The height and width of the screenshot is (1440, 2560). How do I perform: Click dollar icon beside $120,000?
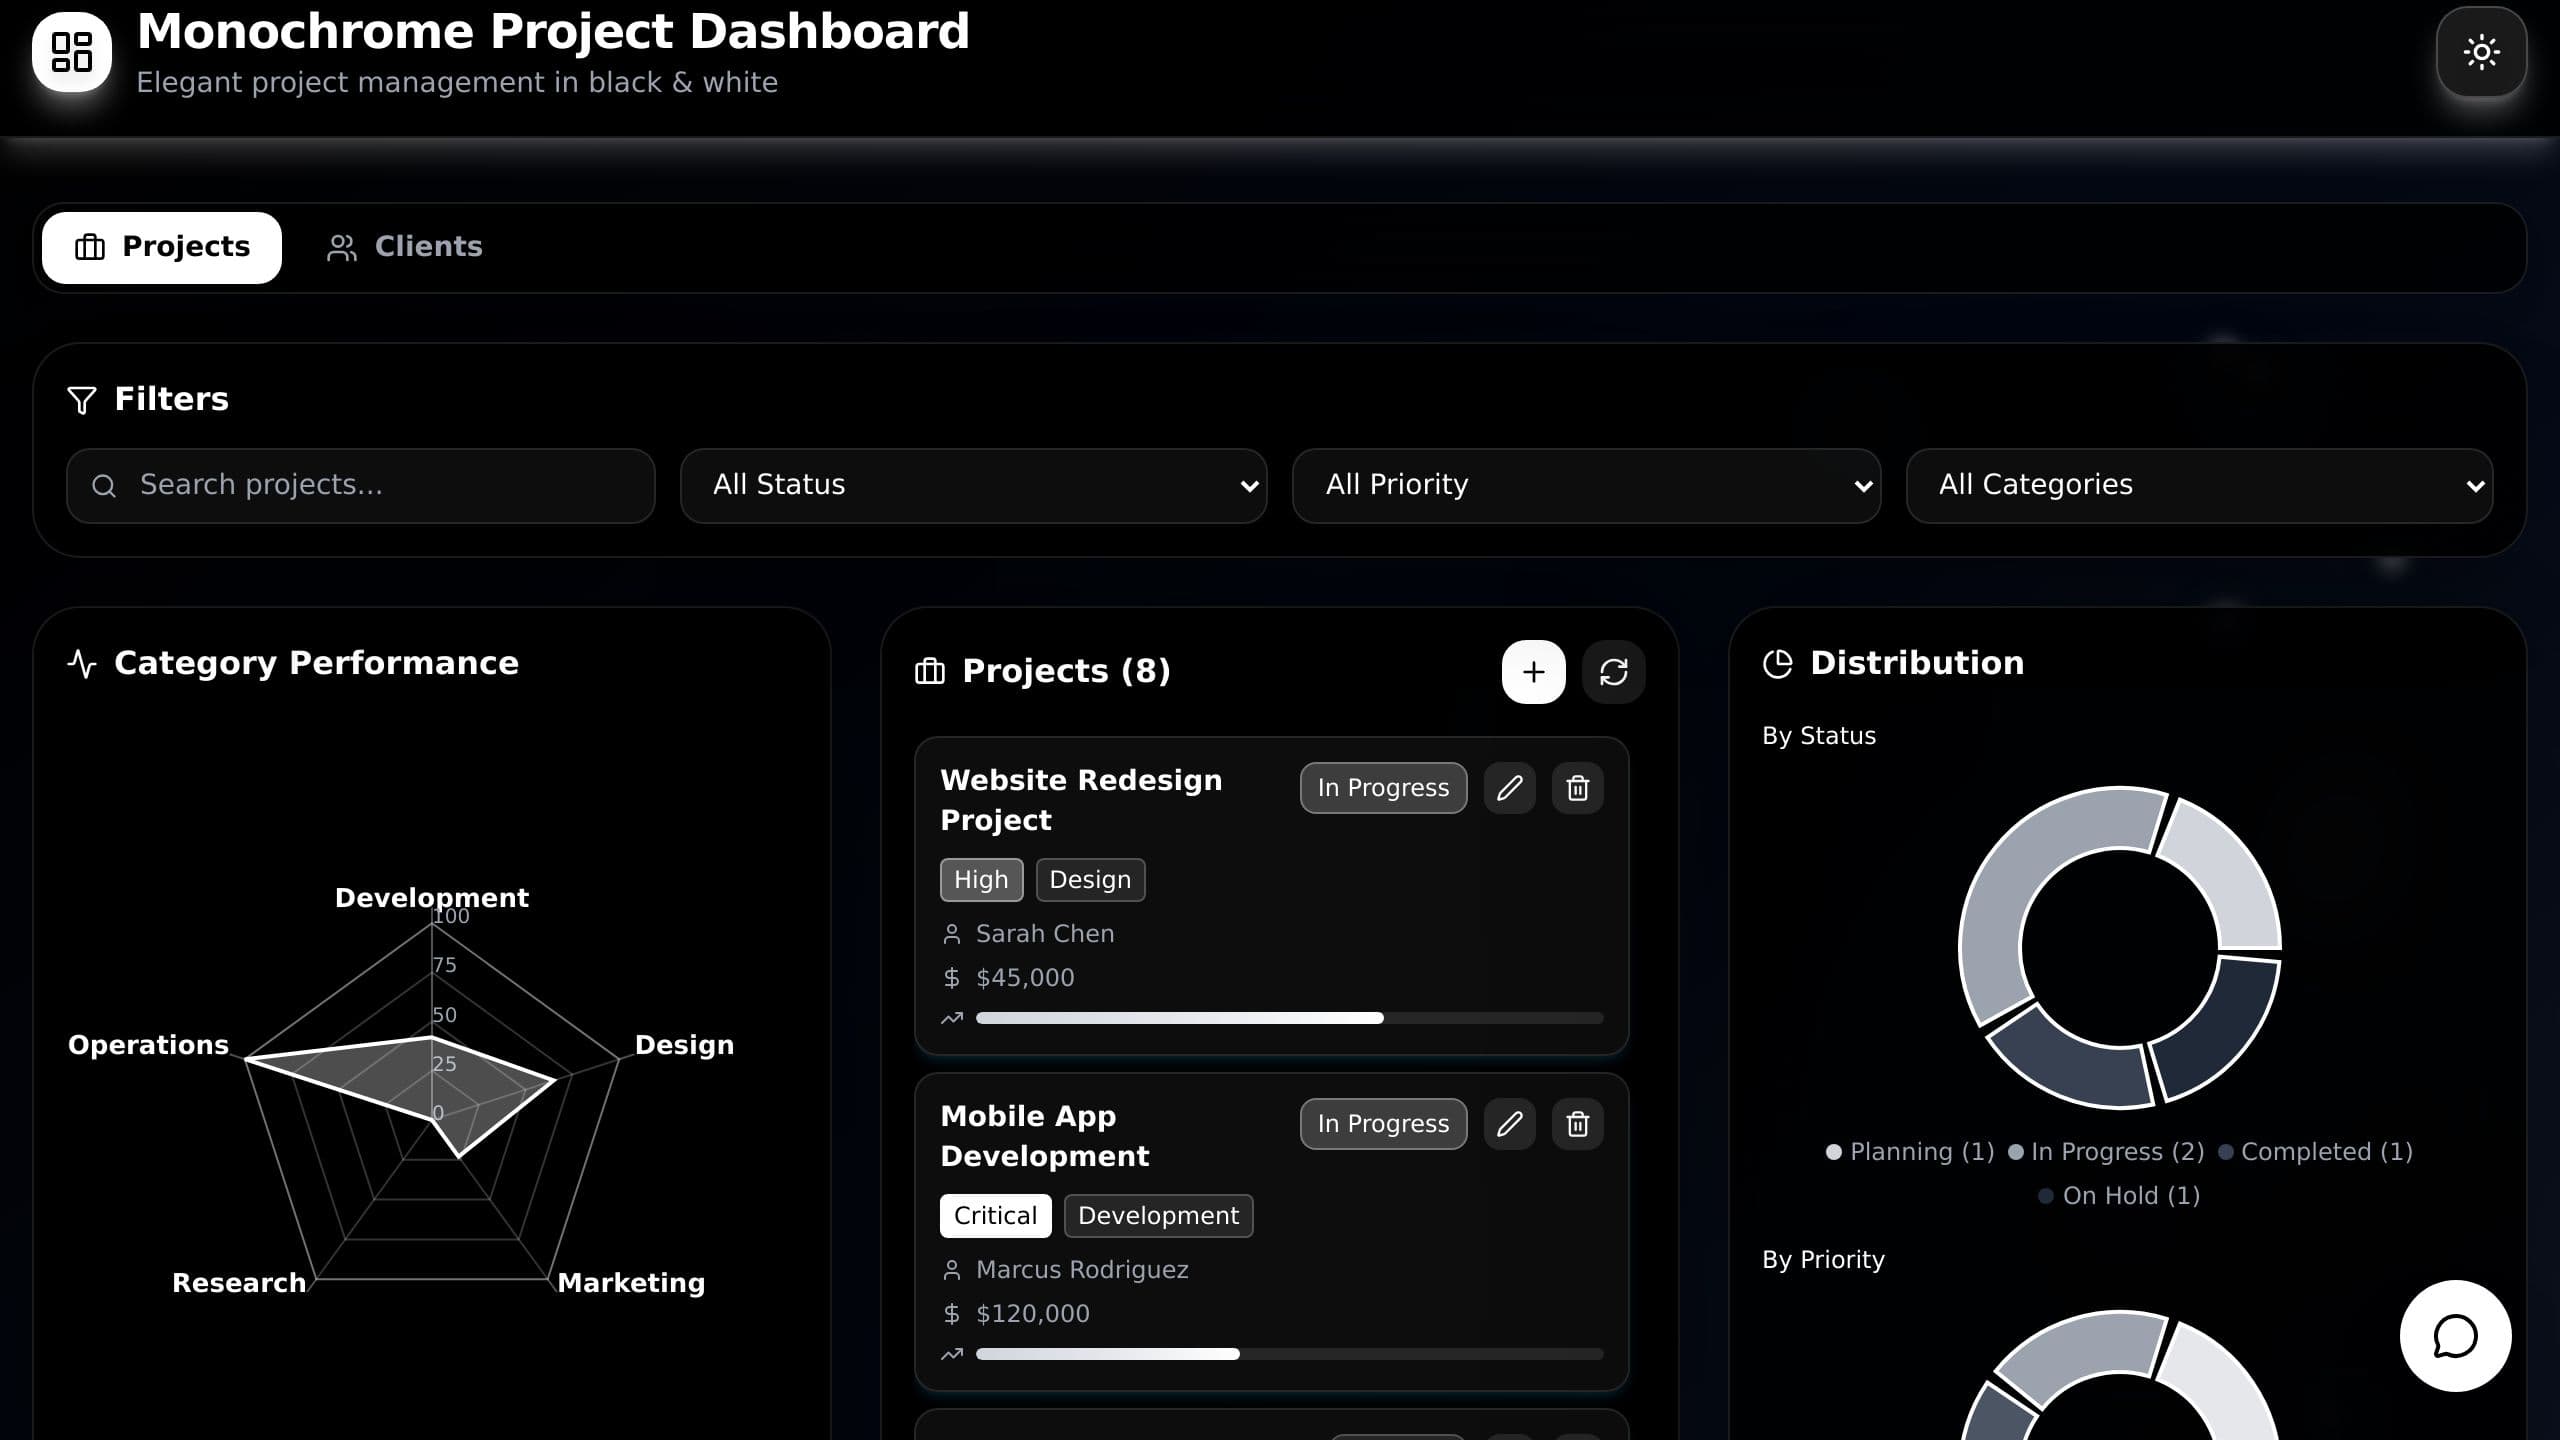coord(952,1314)
